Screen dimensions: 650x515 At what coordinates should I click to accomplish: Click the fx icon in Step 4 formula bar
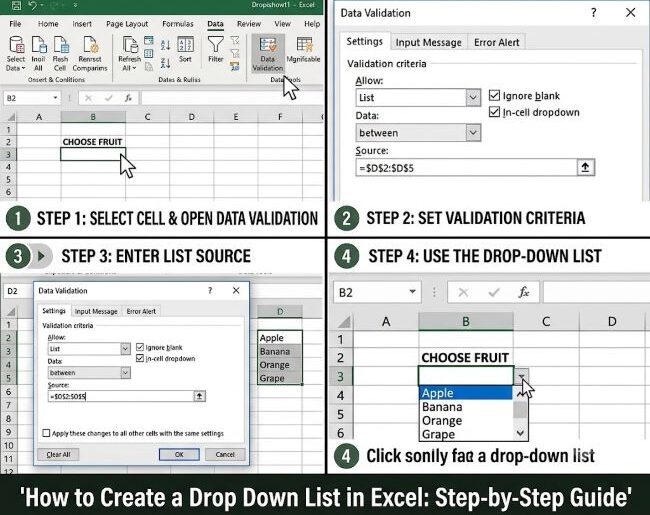524,292
